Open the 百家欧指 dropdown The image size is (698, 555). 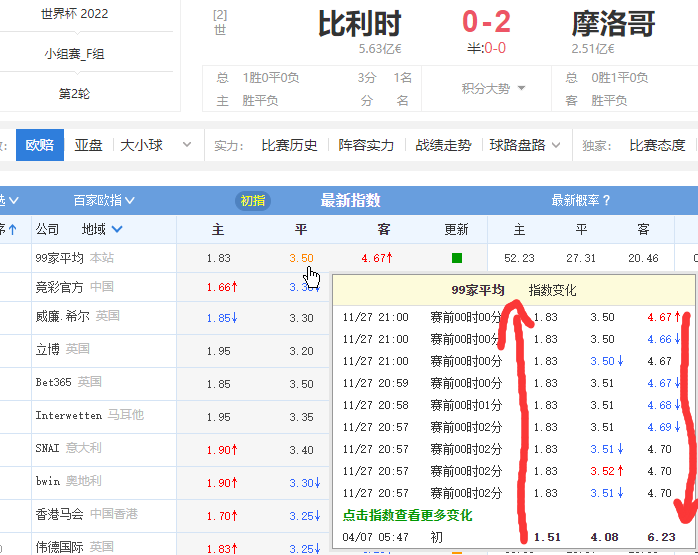click(104, 201)
